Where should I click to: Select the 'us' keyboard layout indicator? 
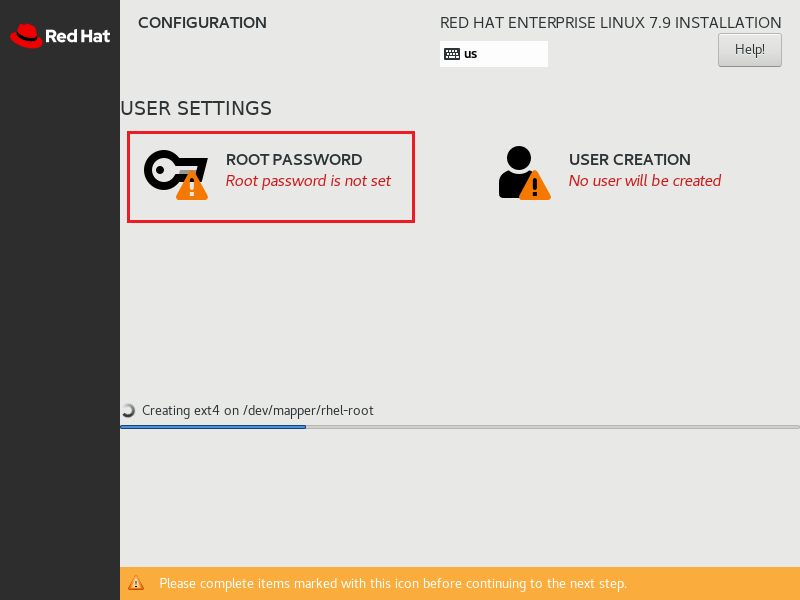pos(493,54)
